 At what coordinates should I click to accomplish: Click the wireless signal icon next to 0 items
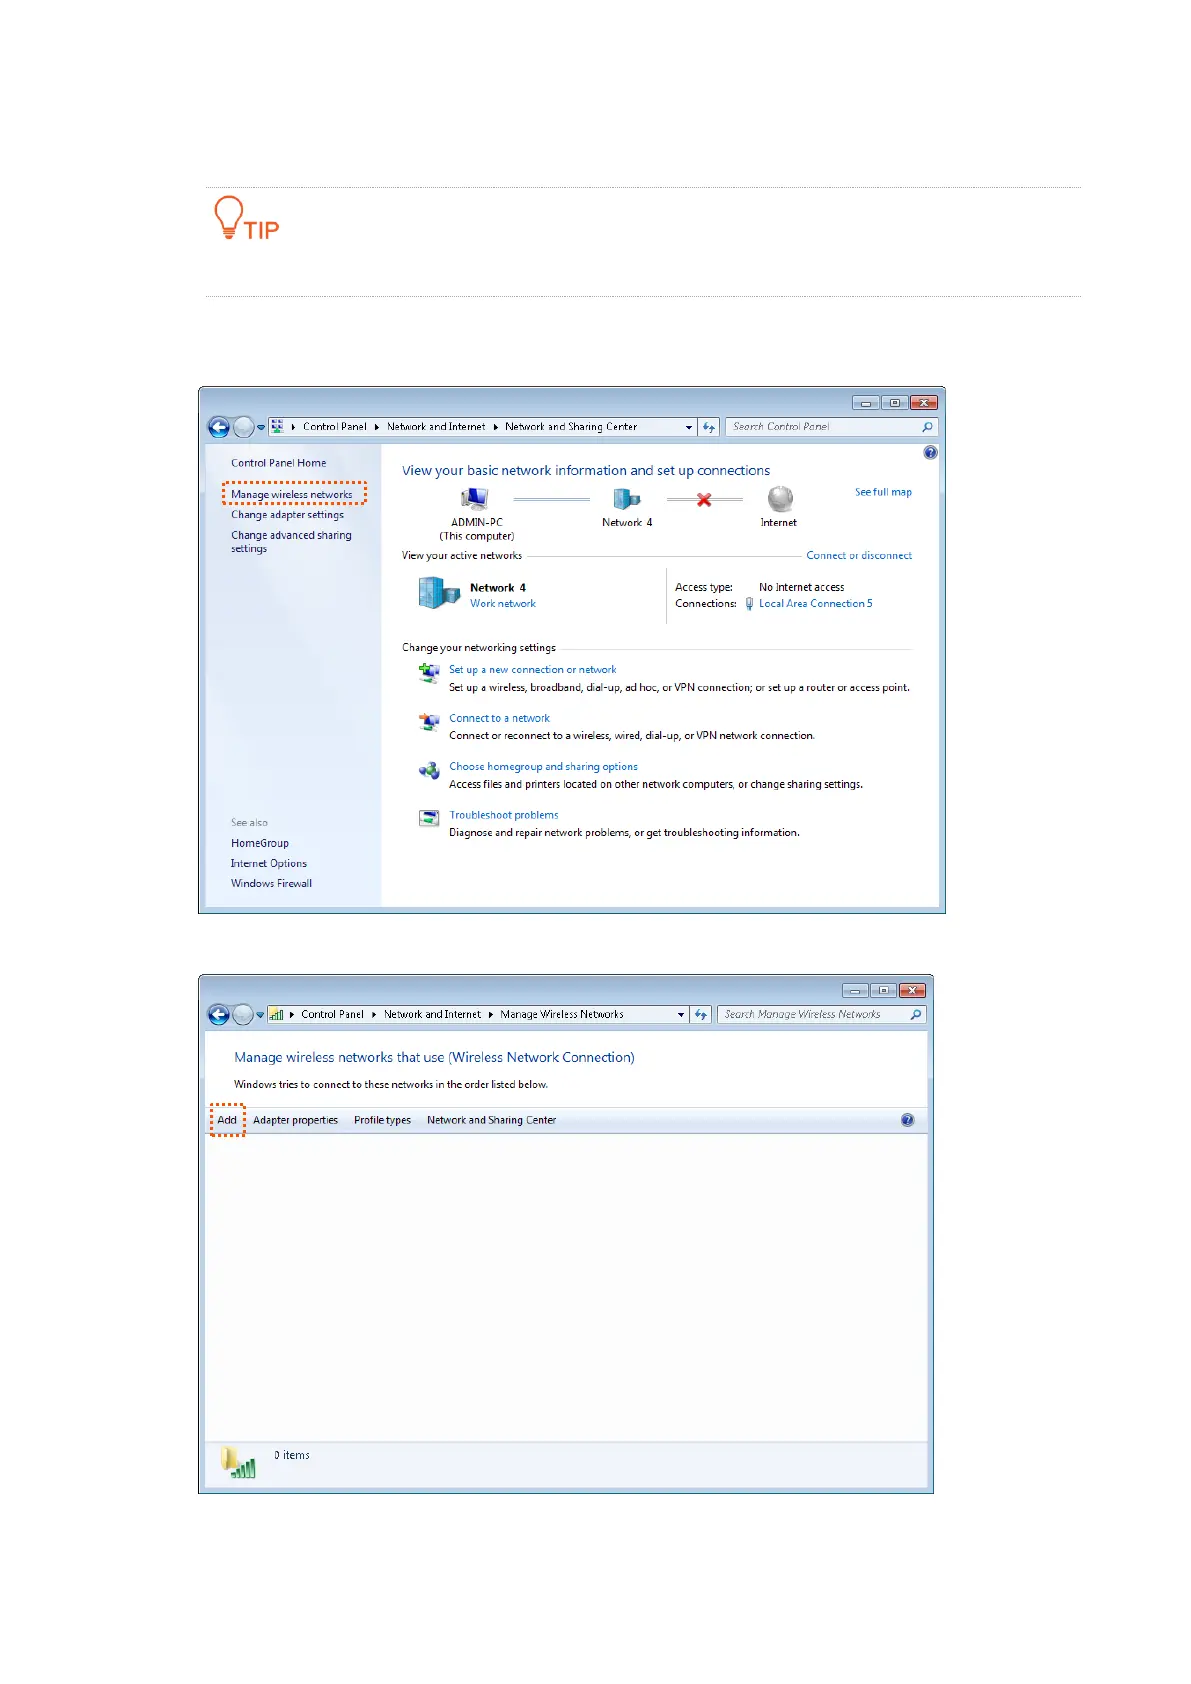[238, 1462]
